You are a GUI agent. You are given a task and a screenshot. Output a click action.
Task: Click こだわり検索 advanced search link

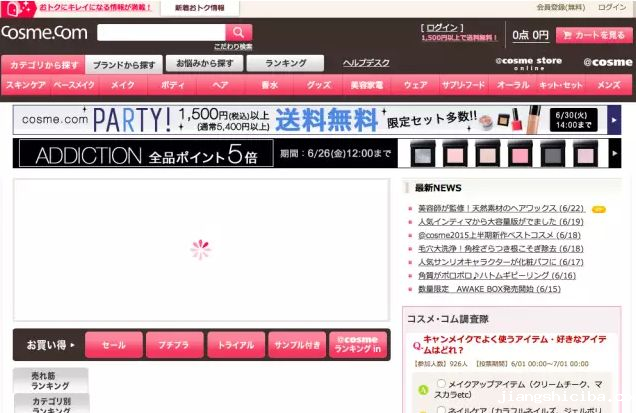(x=233, y=47)
